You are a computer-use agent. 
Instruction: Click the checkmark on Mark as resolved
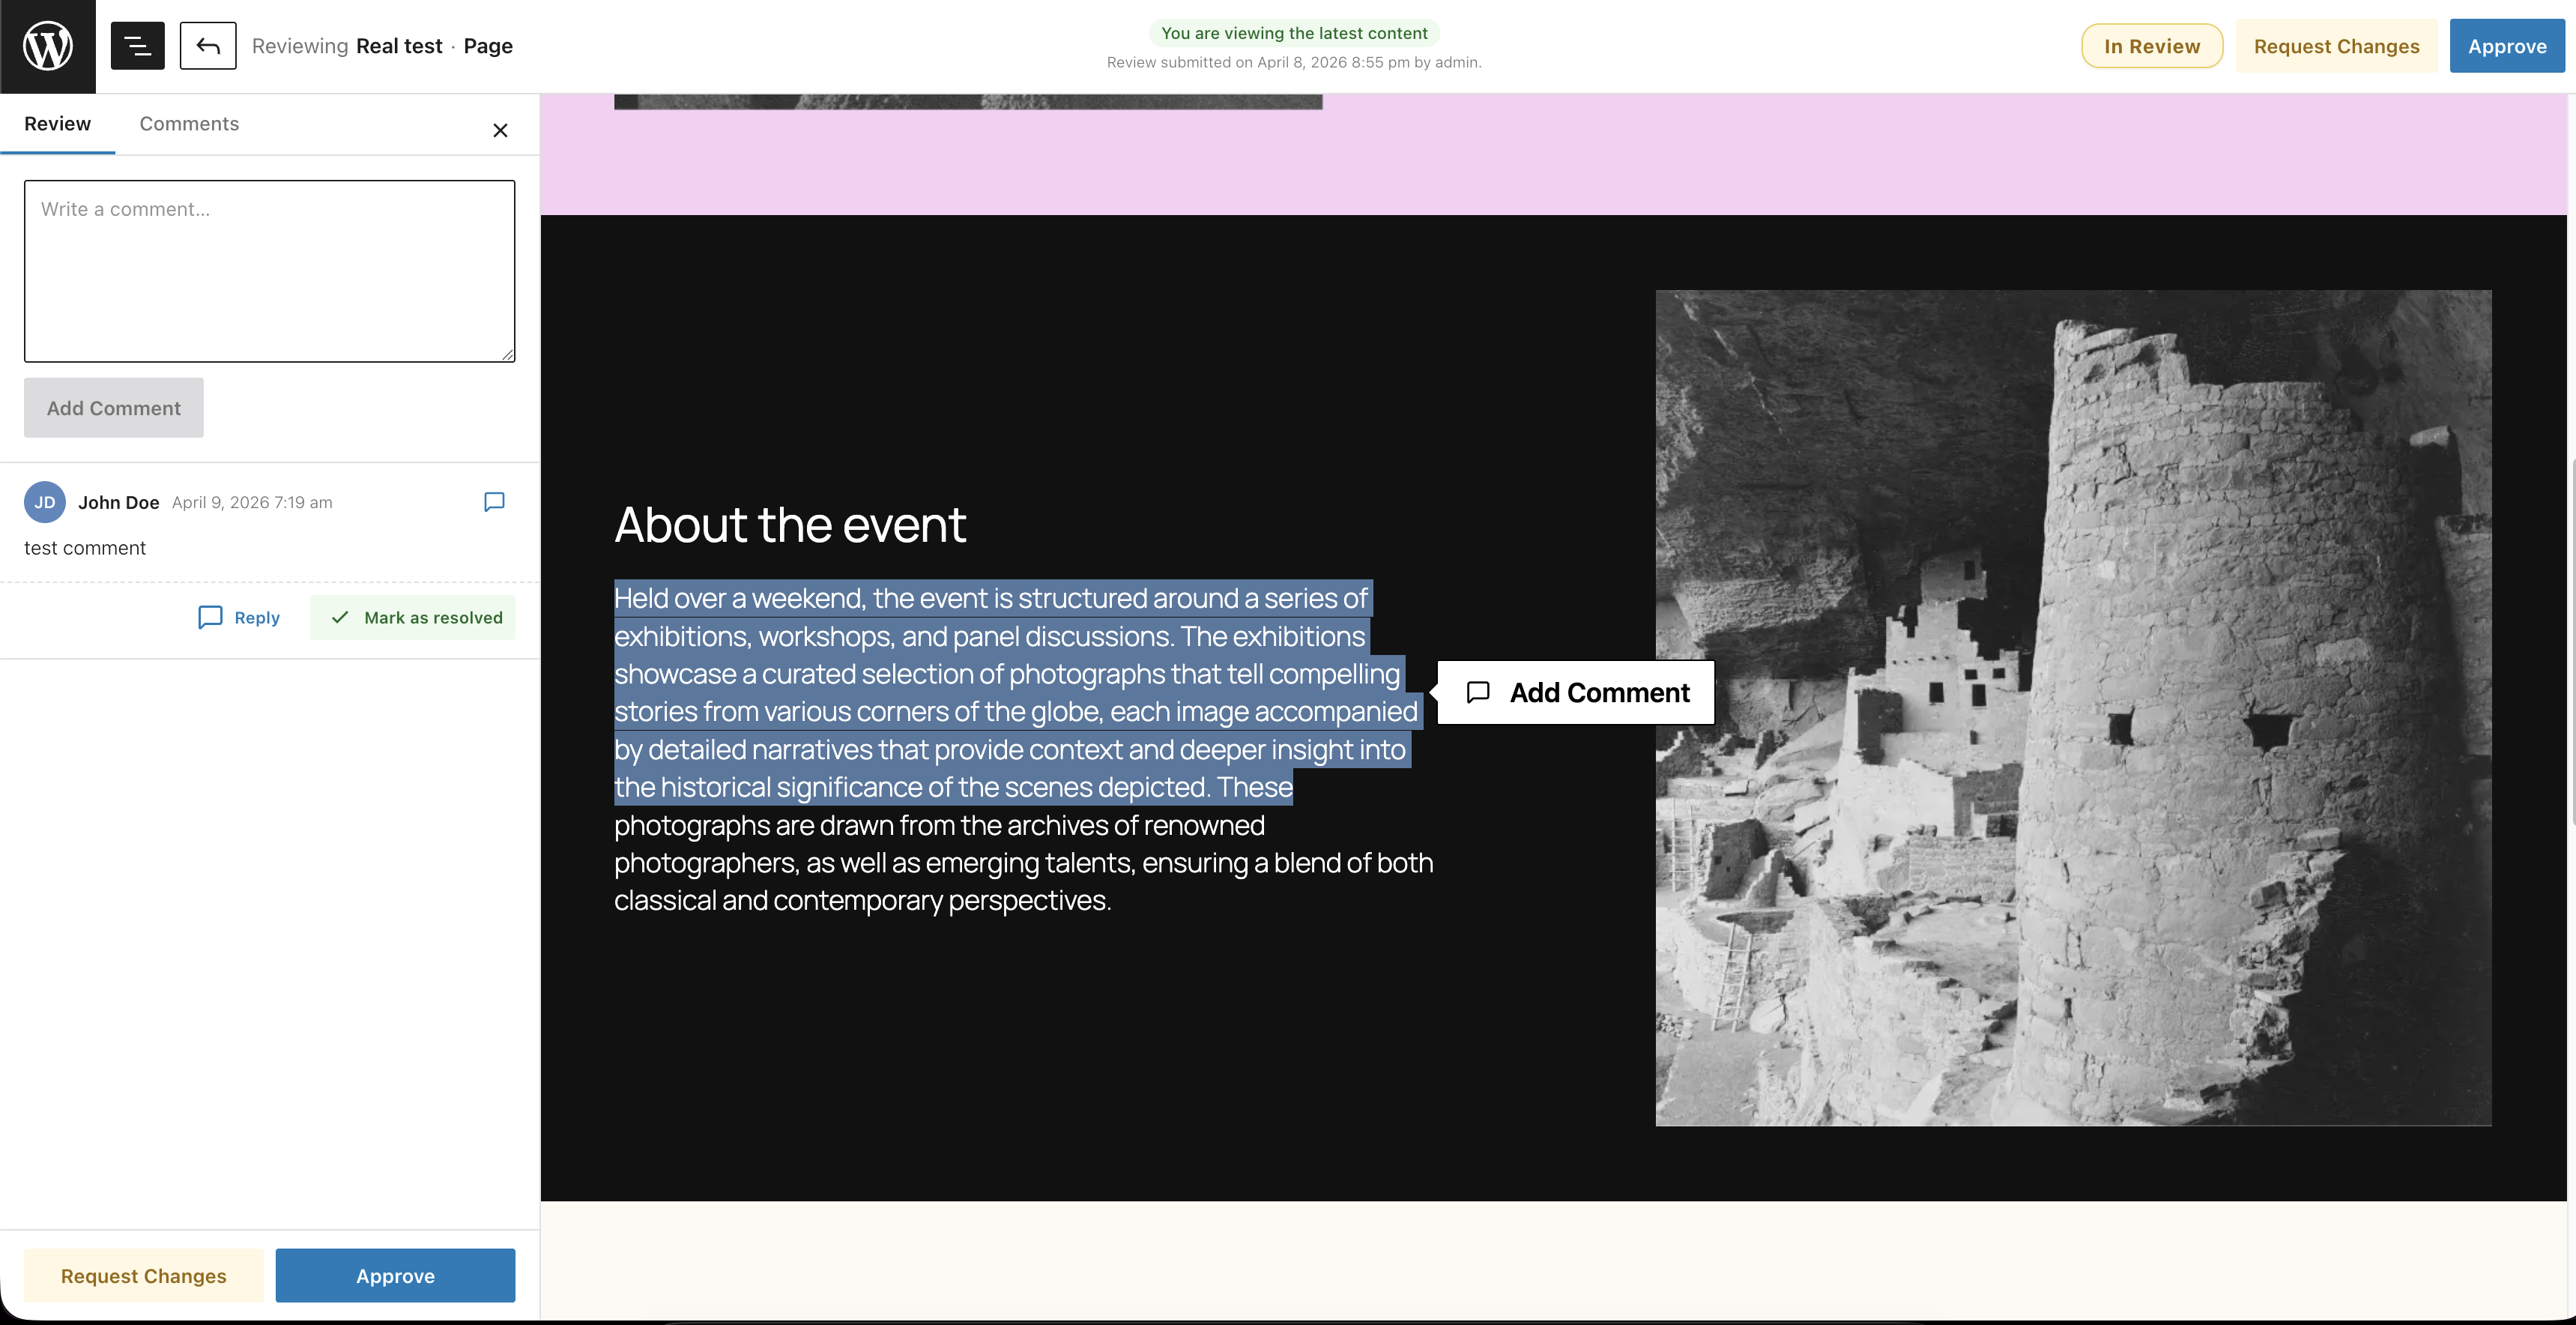339,617
